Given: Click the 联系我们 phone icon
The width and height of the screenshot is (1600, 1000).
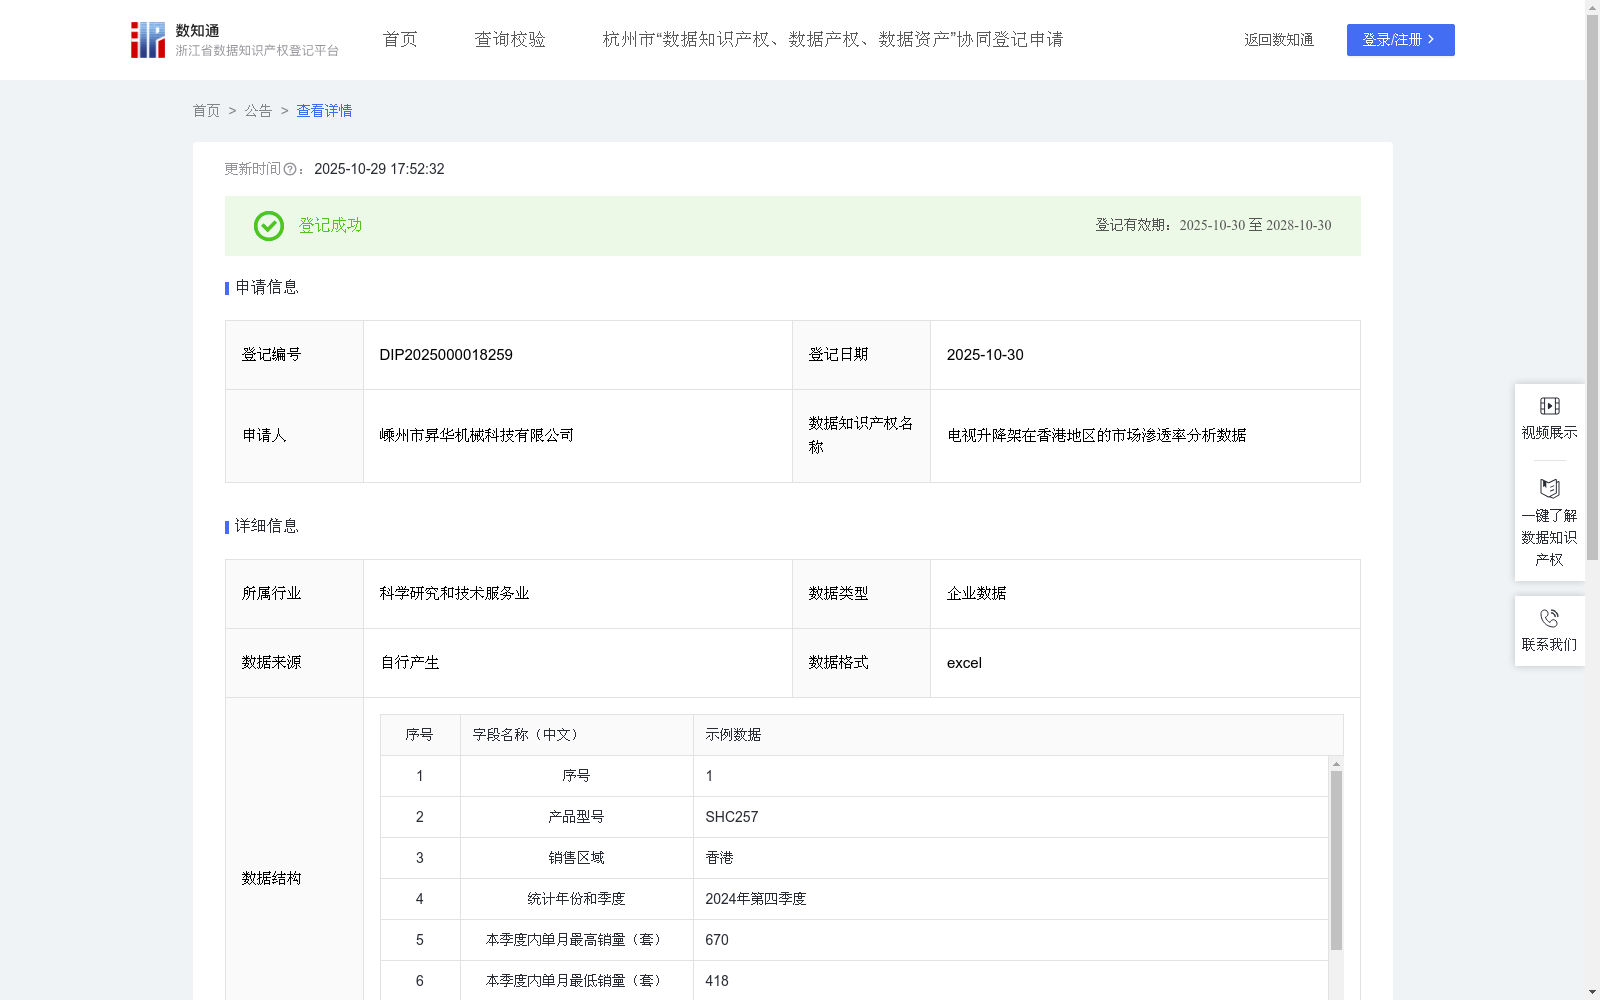Looking at the screenshot, I should [x=1550, y=618].
